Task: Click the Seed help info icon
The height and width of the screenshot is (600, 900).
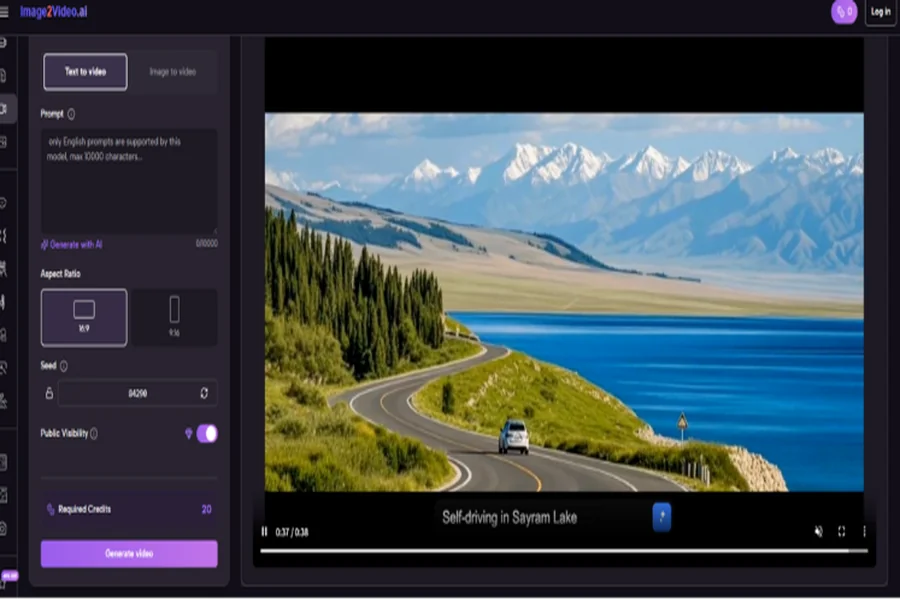Action: [64, 366]
